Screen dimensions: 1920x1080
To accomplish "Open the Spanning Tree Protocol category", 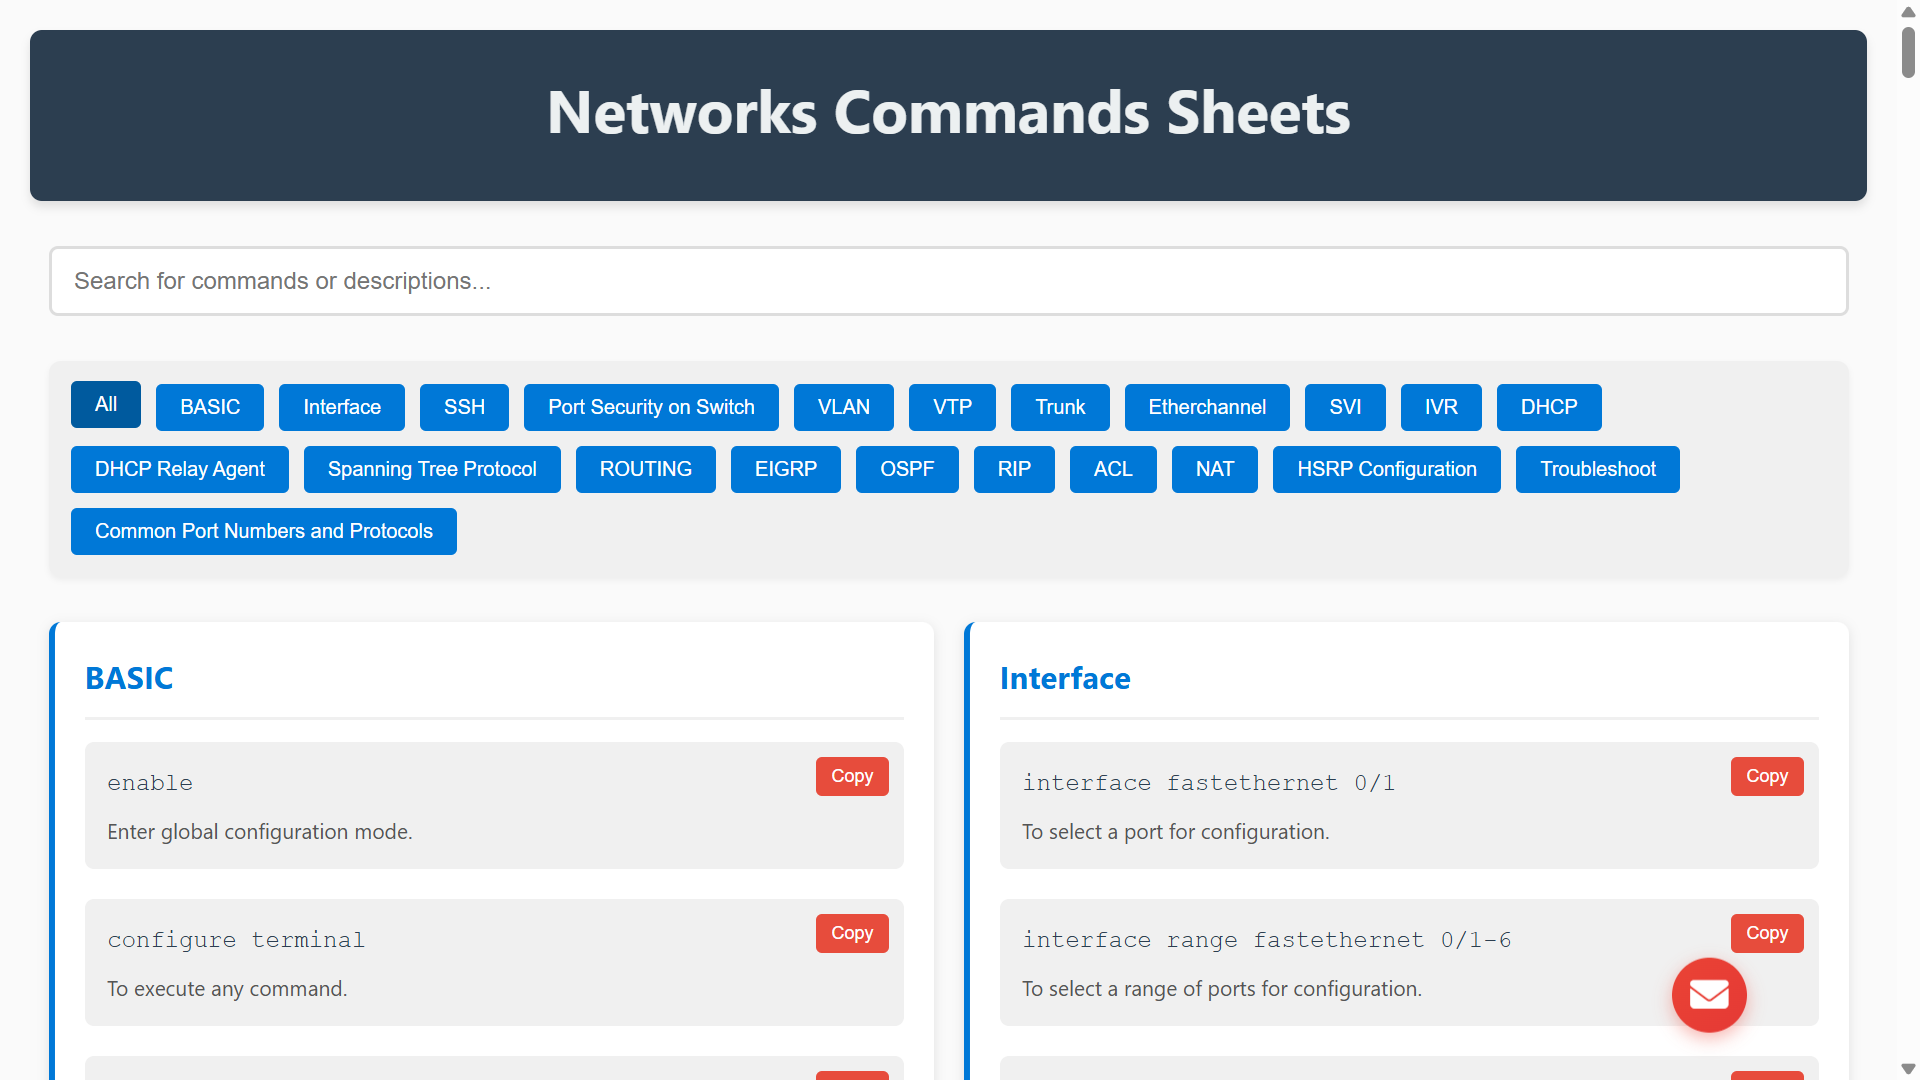I will (x=431, y=469).
